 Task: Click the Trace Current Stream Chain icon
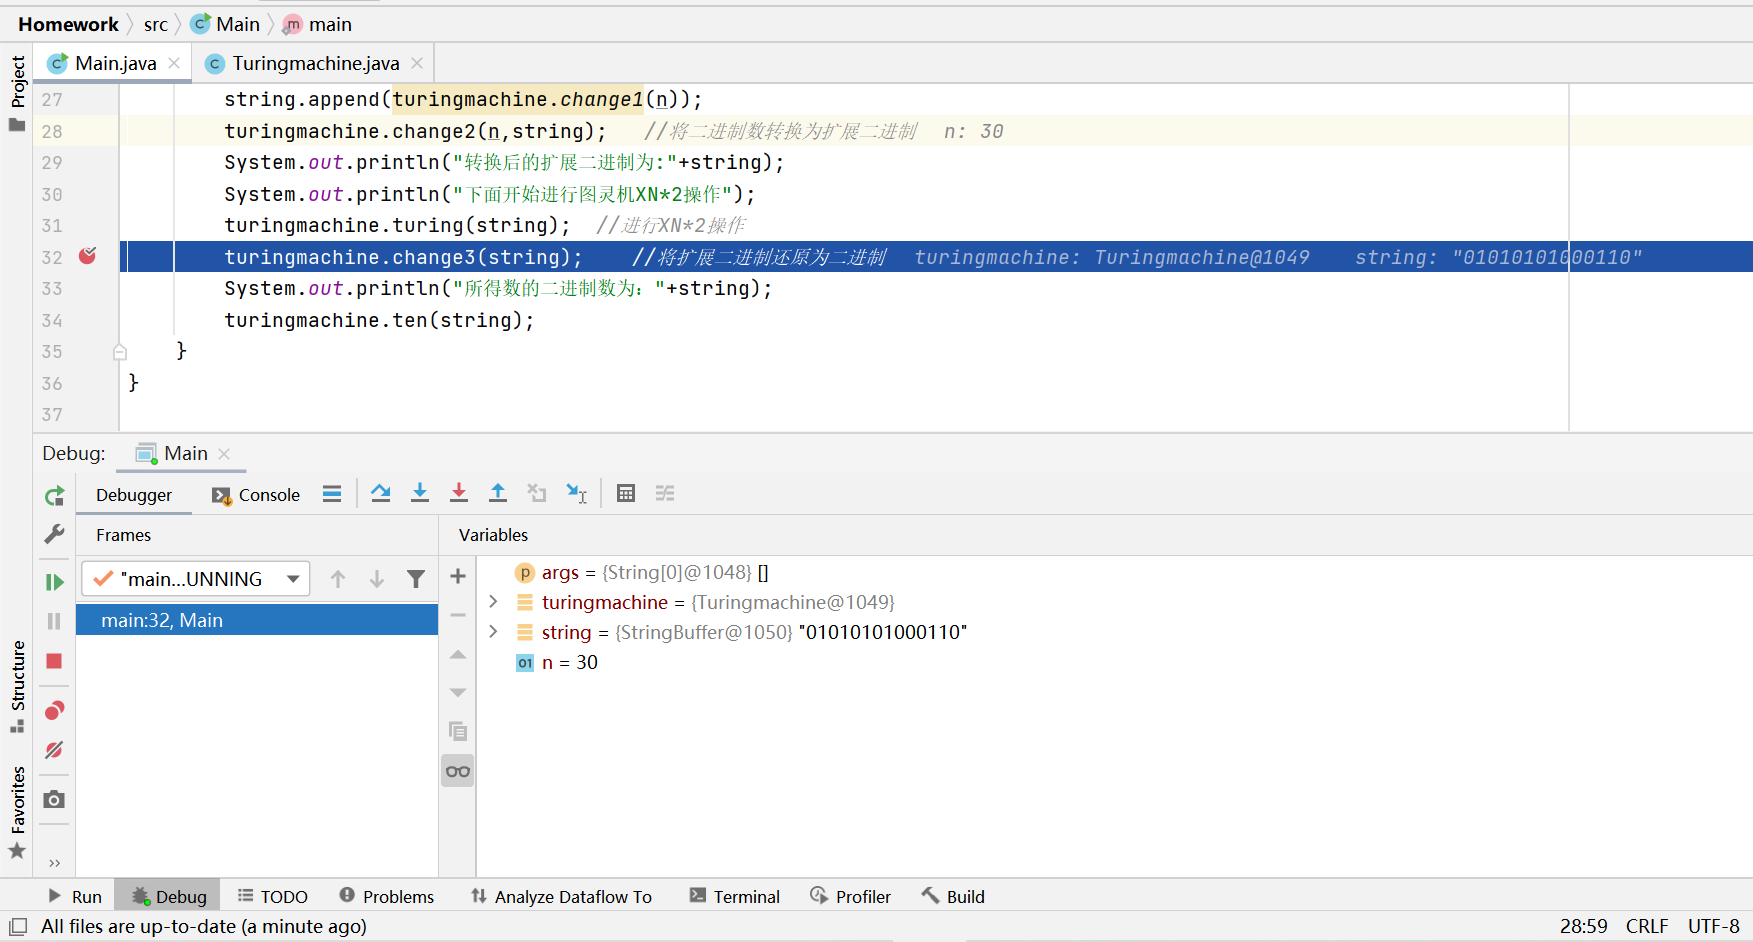point(665,493)
